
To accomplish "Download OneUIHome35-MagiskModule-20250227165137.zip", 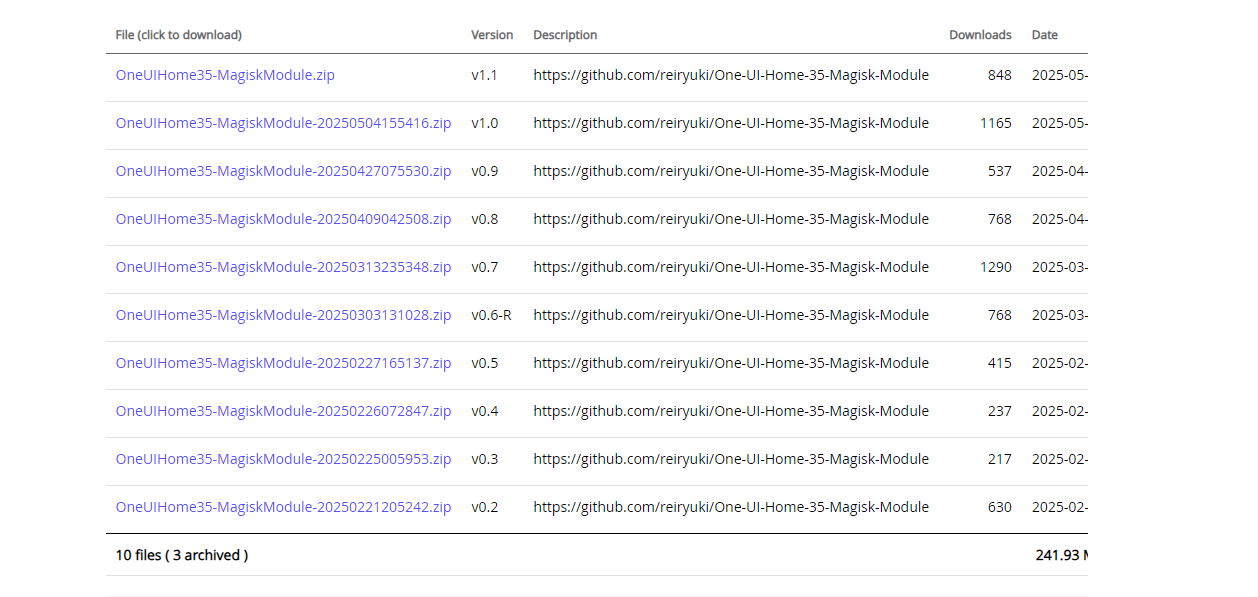I will pyautogui.click(x=283, y=363).
